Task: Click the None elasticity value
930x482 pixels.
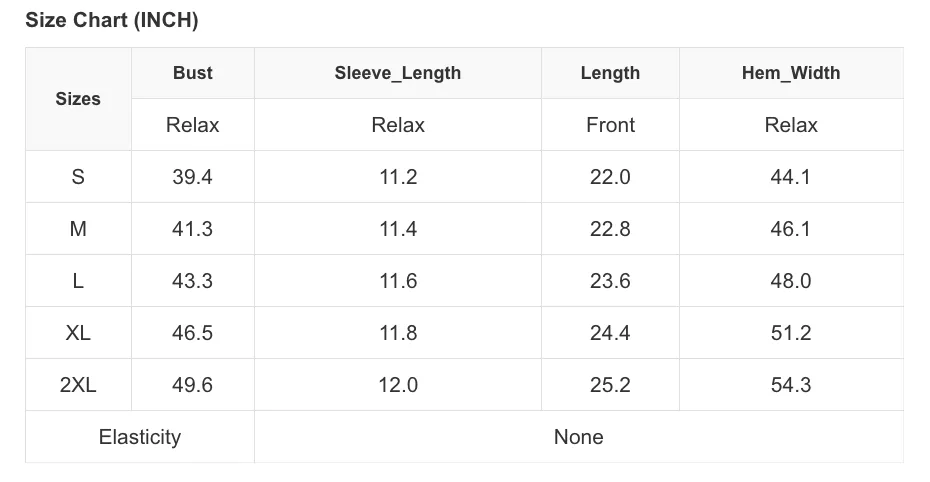Action: pyautogui.click(x=579, y=437)
